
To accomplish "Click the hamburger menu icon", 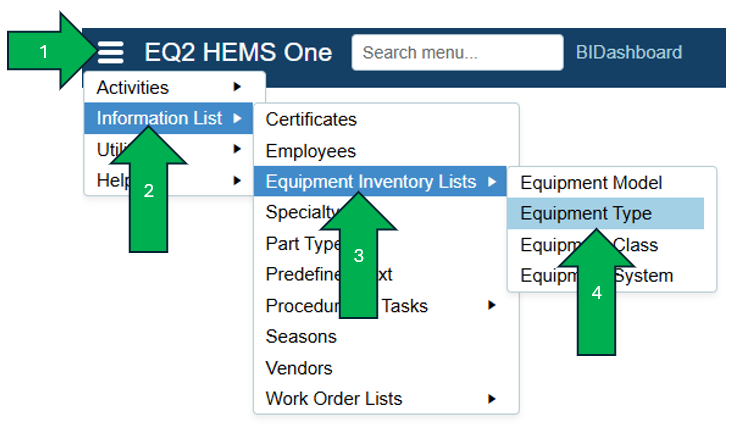I will pos(110,53).
